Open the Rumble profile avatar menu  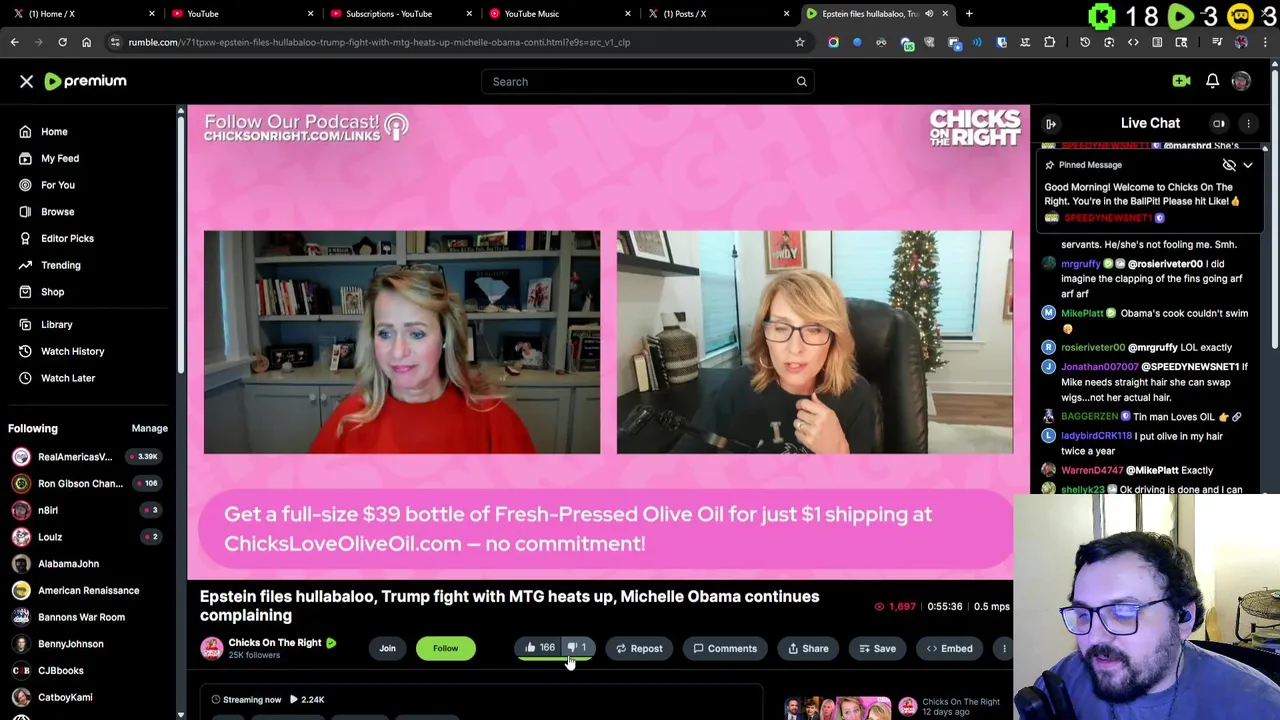[1241, 82]
